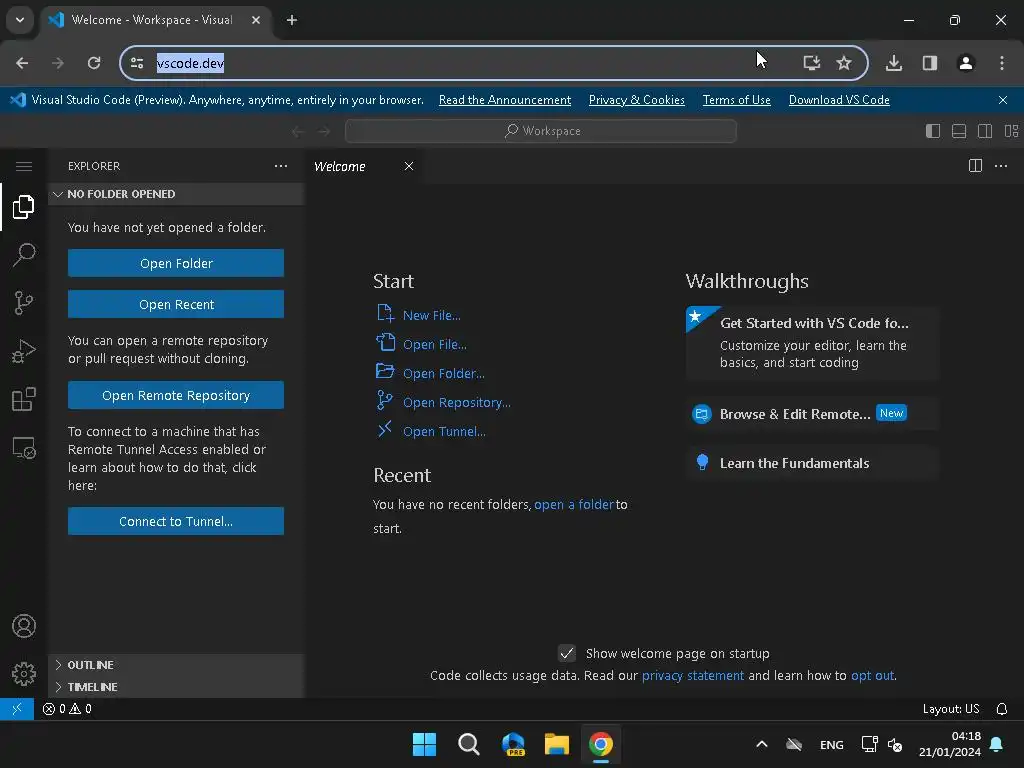The image size is (1024, 768).
Task: Open the privacy statement link
Action: coord(692,675)
